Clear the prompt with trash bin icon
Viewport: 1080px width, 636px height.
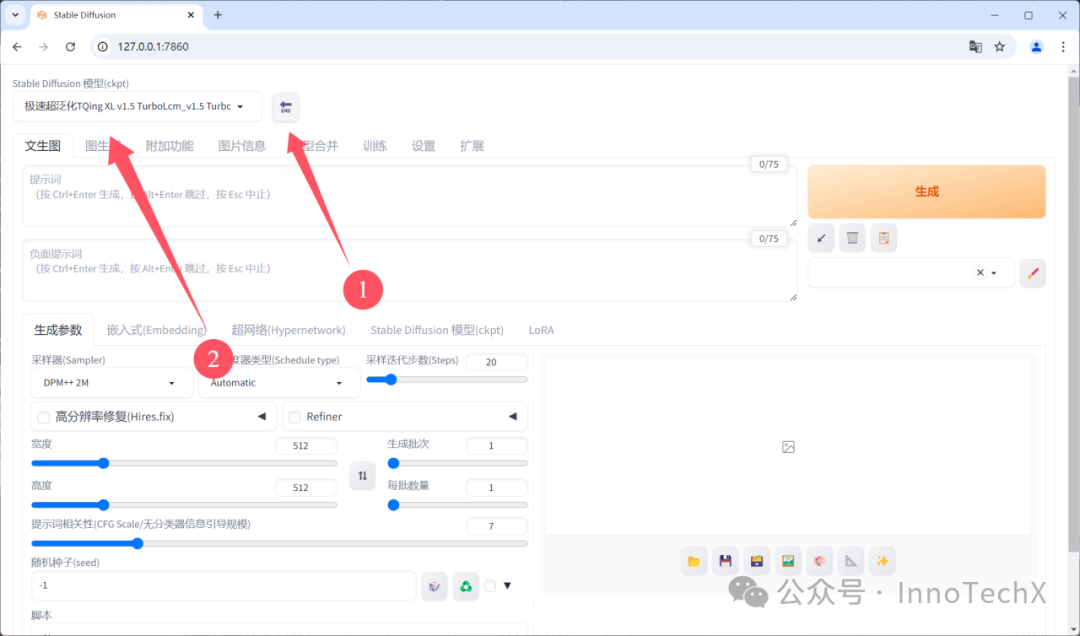point(852,238)
